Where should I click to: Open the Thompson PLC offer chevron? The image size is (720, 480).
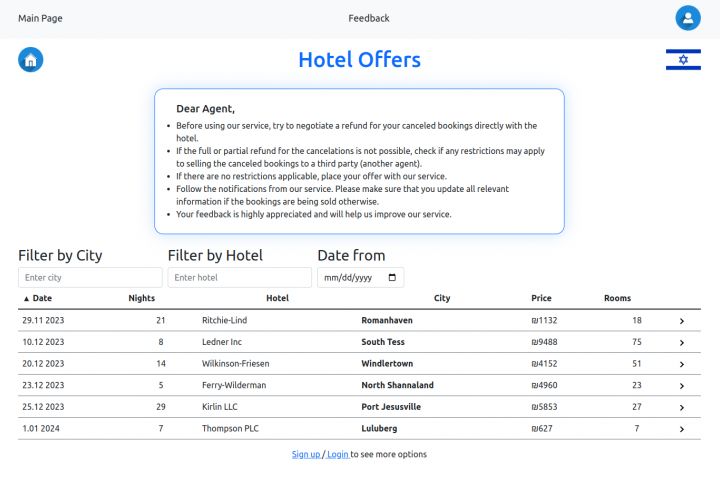pos(682,429)
